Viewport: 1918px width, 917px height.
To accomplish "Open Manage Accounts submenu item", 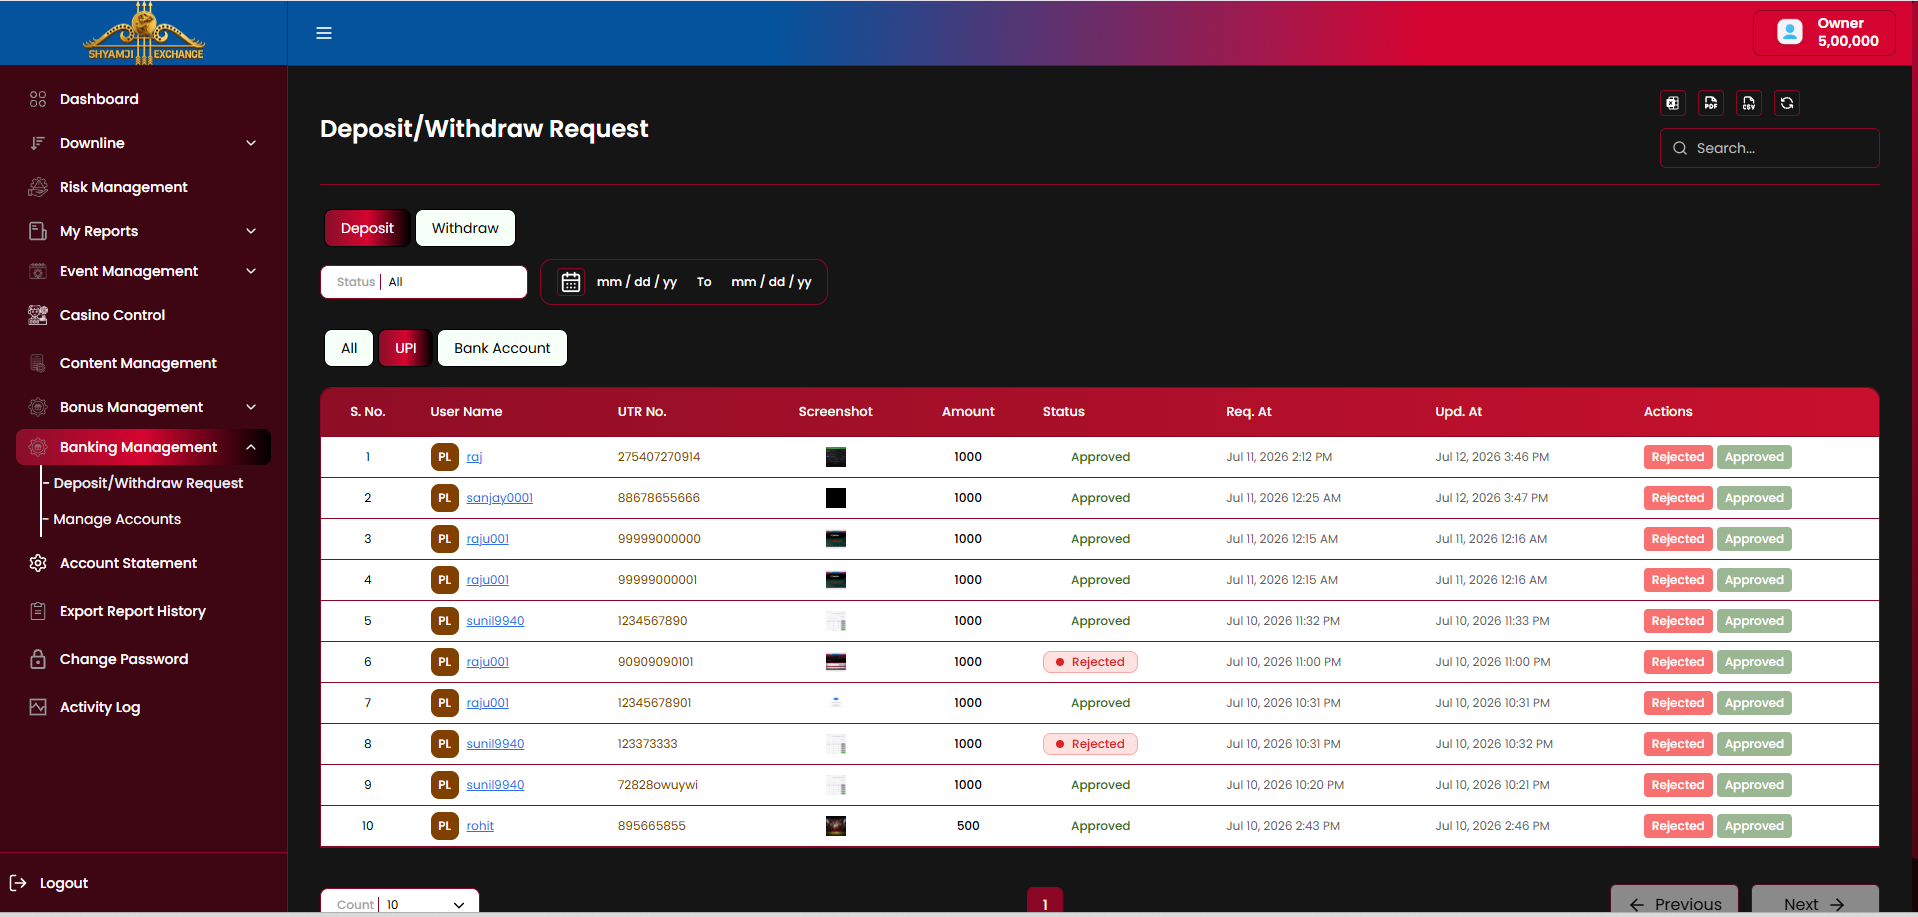I will click(x=117, y=519).
